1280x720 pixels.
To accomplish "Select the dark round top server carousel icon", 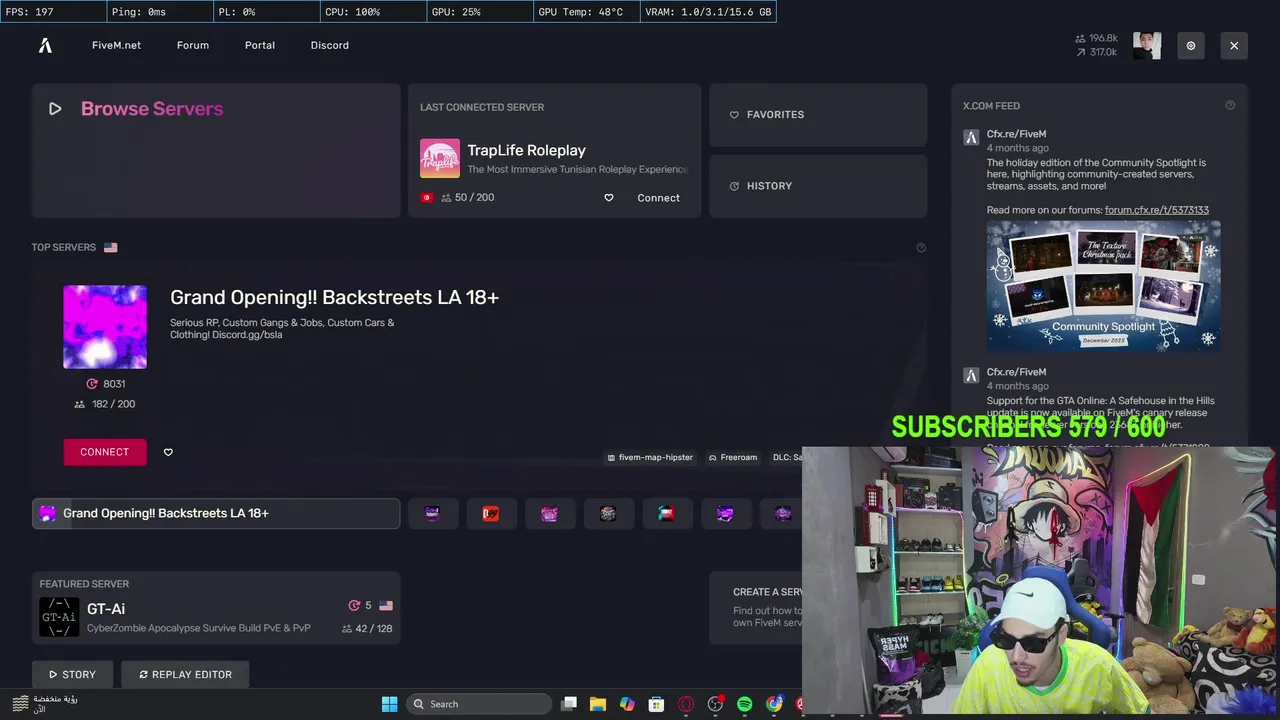I will coord(608,513).
